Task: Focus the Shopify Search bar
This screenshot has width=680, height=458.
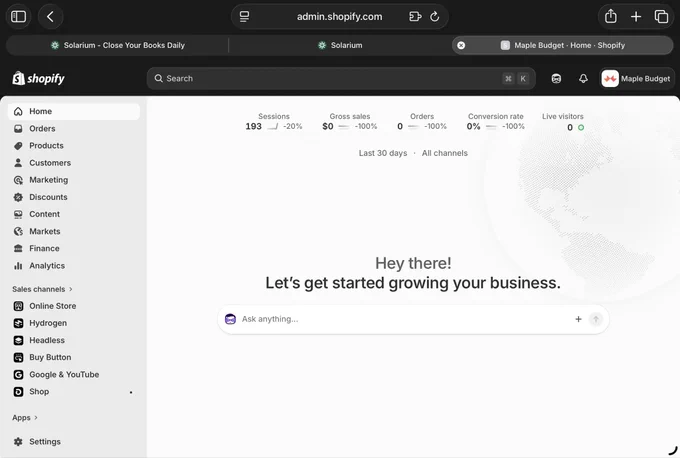Action: (341, 79)
